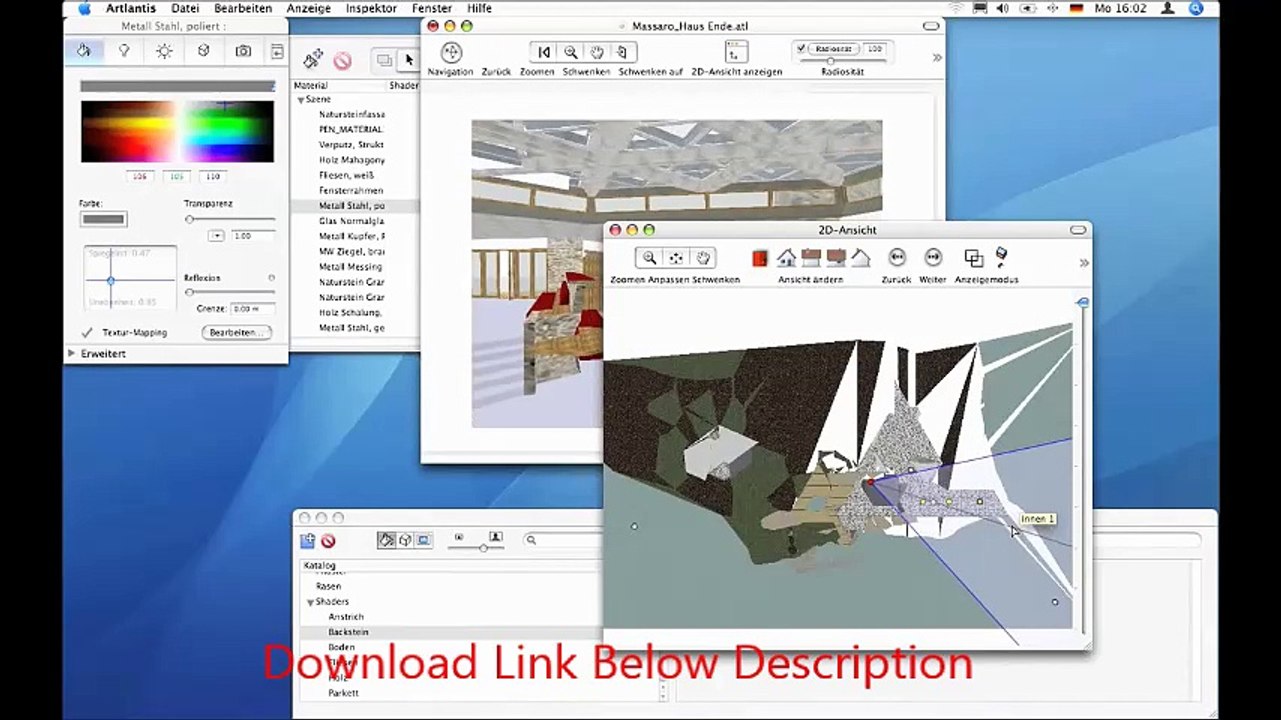
Task: Click the Navigation compass icon
Action: pos(451,52)
